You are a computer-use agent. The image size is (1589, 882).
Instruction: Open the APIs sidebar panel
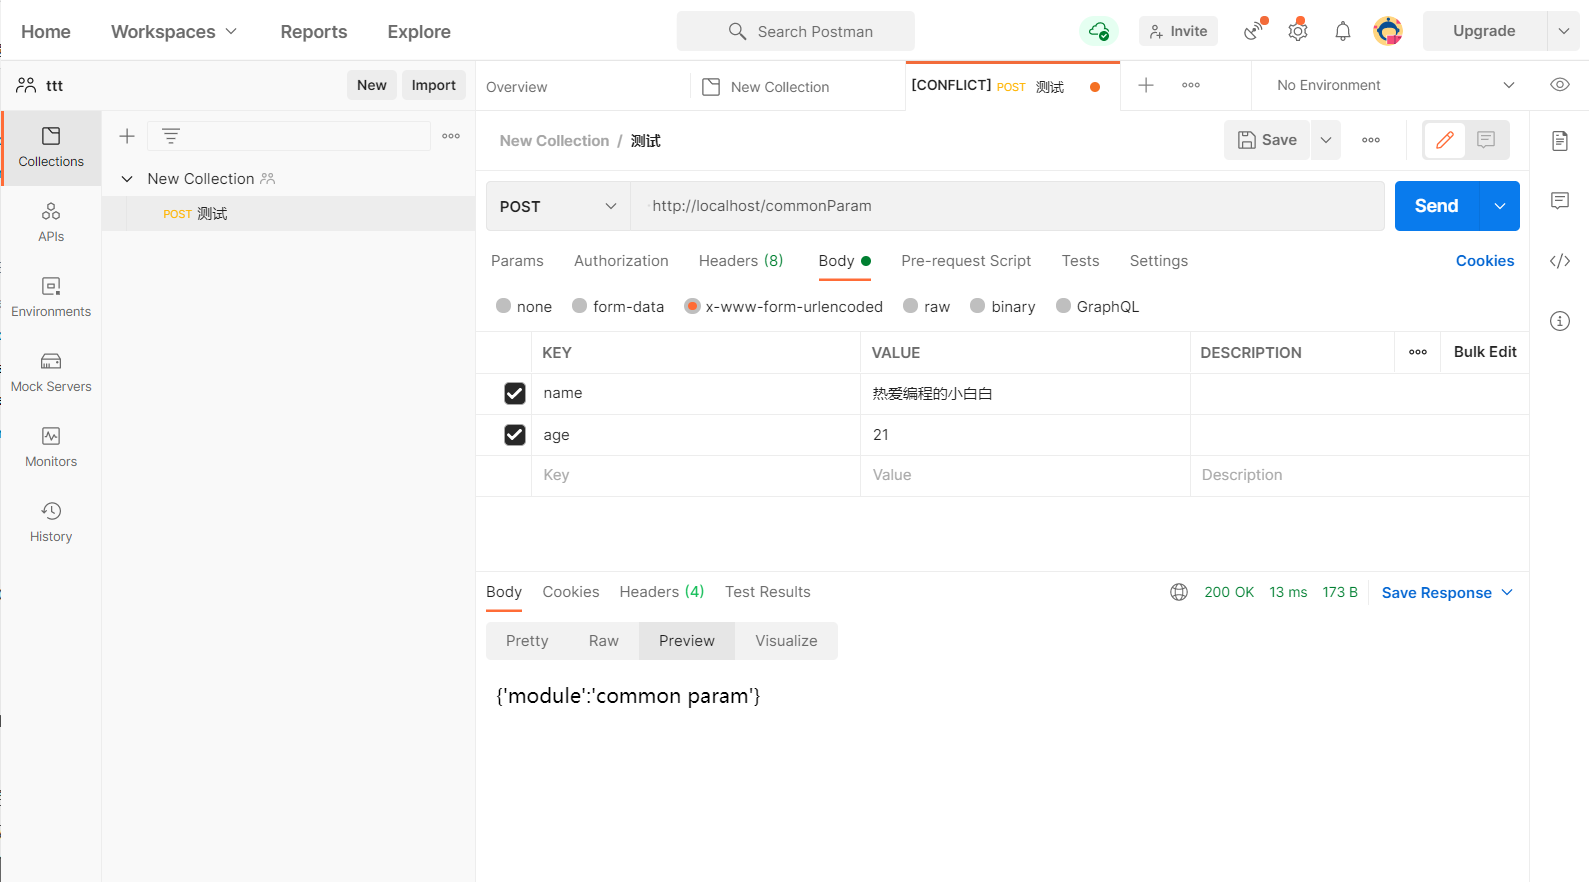[x=51, y=223]
